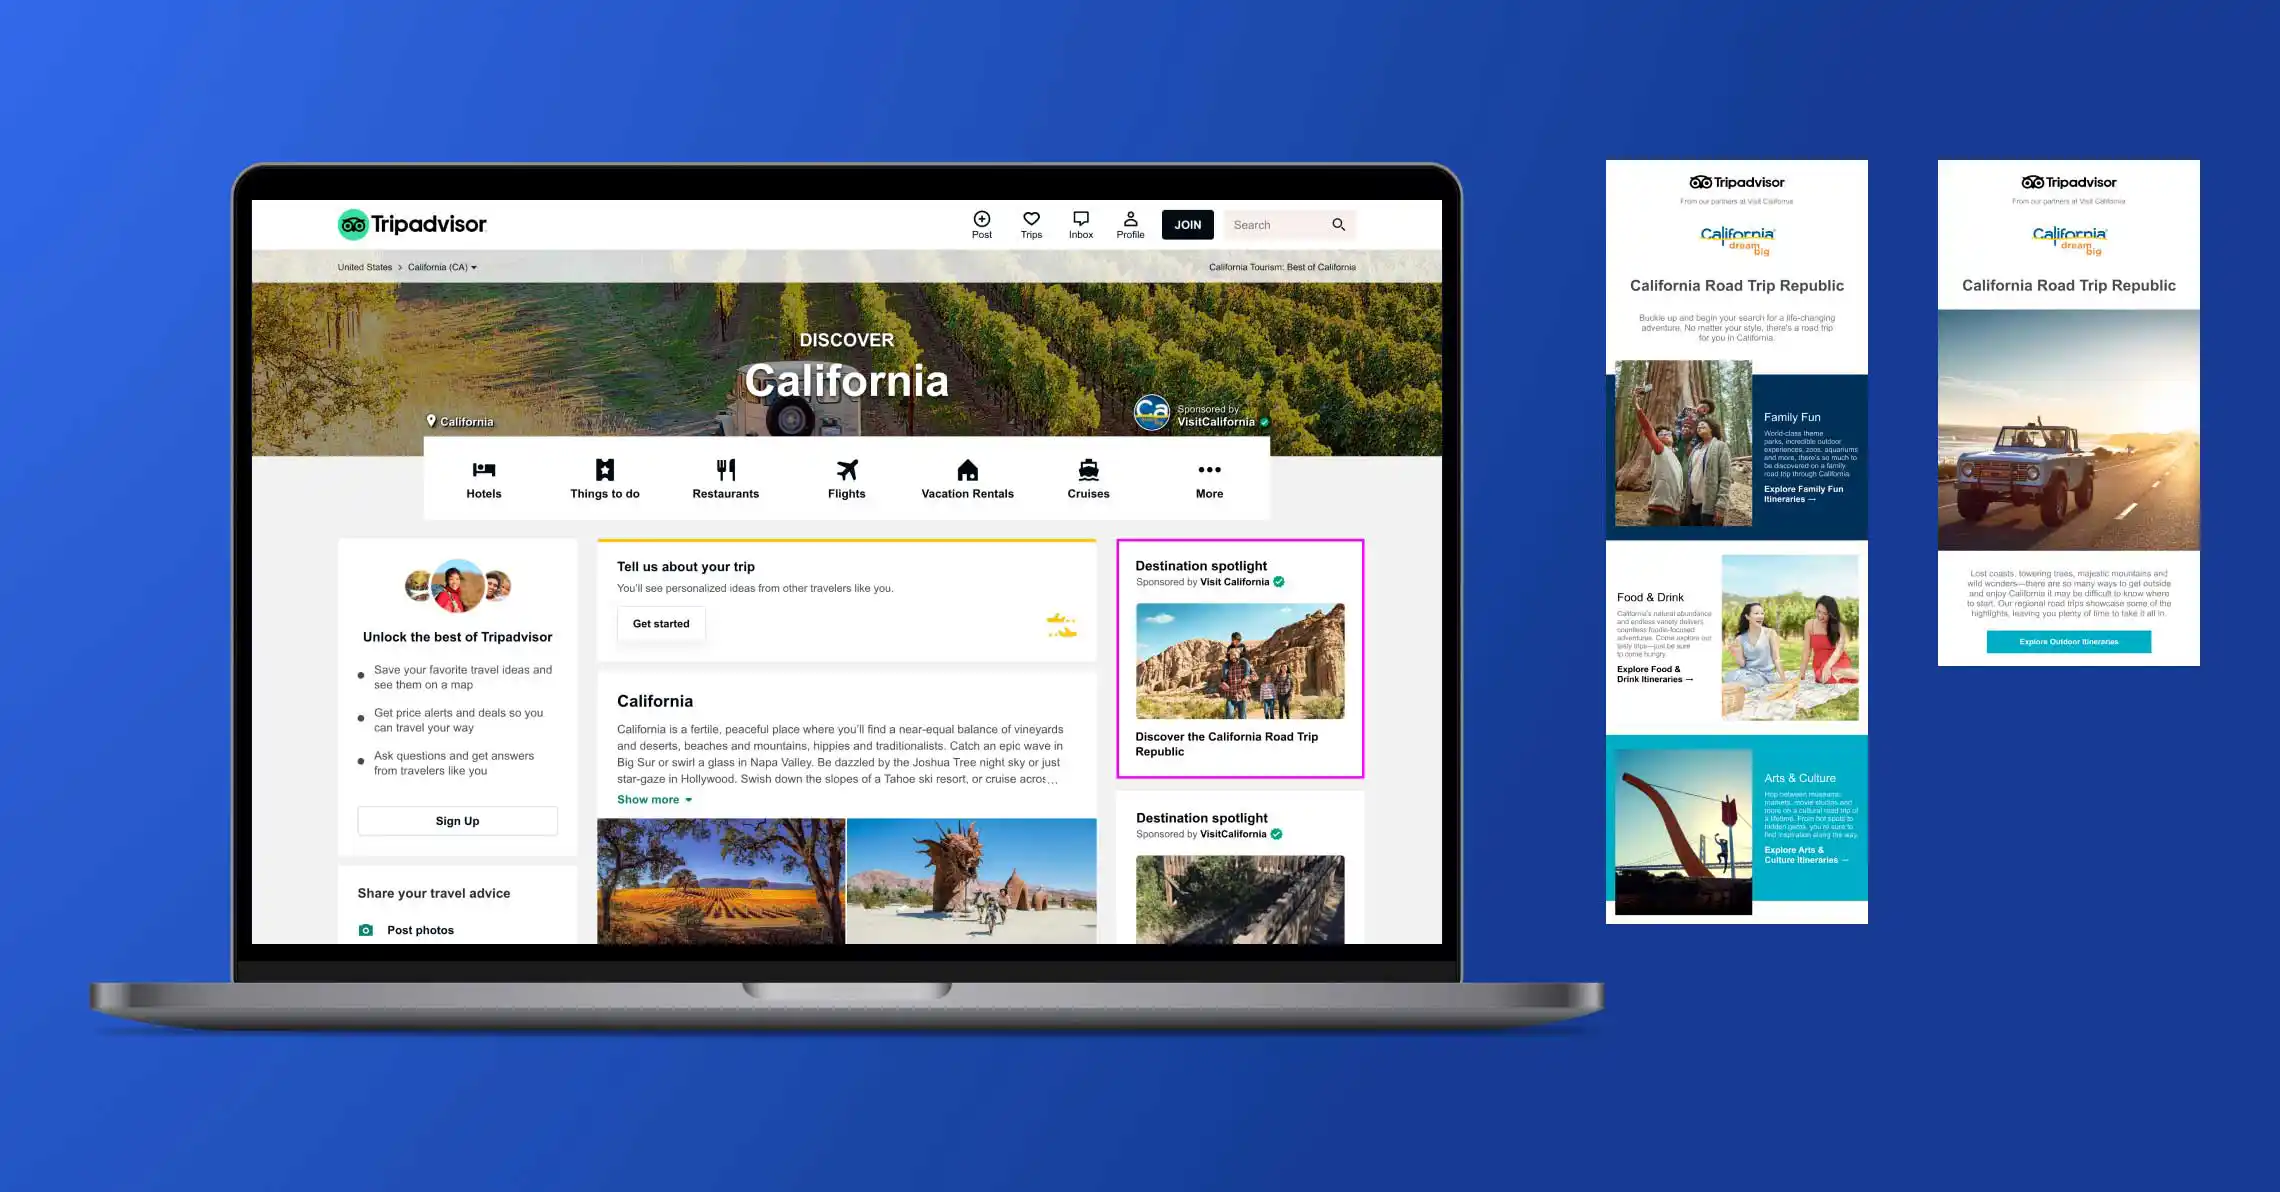Screen dimensions: 2280x1192
Task: Click the Sign Up button on sidebar
Action: click(x=455, y=821)
